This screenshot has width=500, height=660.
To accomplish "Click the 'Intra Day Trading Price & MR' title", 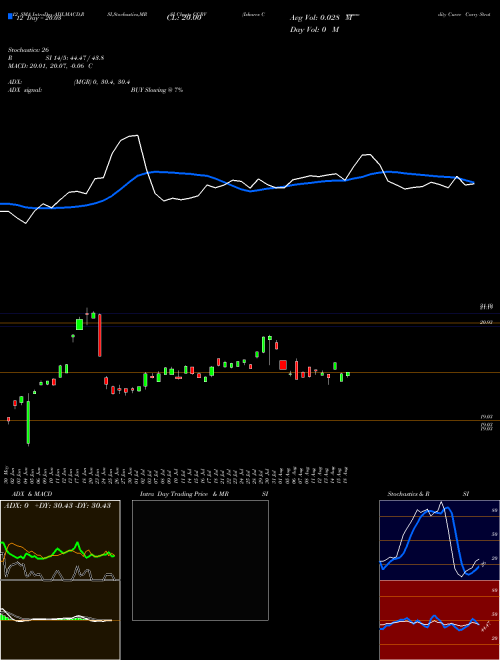I will pyautogui.click(x=184, y=494).
